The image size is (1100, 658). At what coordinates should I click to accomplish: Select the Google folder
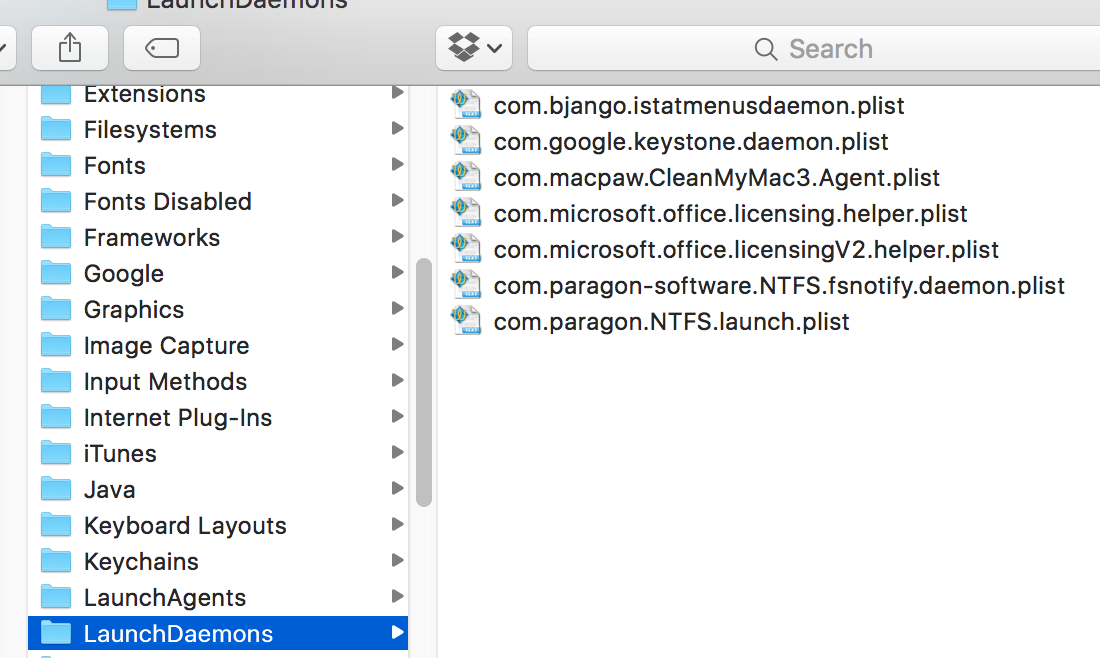point(123,273)
